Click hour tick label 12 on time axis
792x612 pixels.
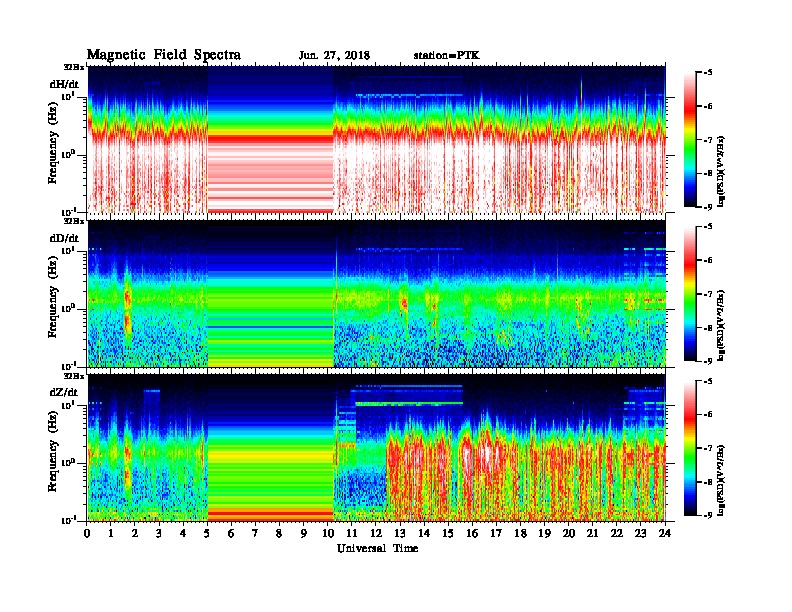coord(376,533)
